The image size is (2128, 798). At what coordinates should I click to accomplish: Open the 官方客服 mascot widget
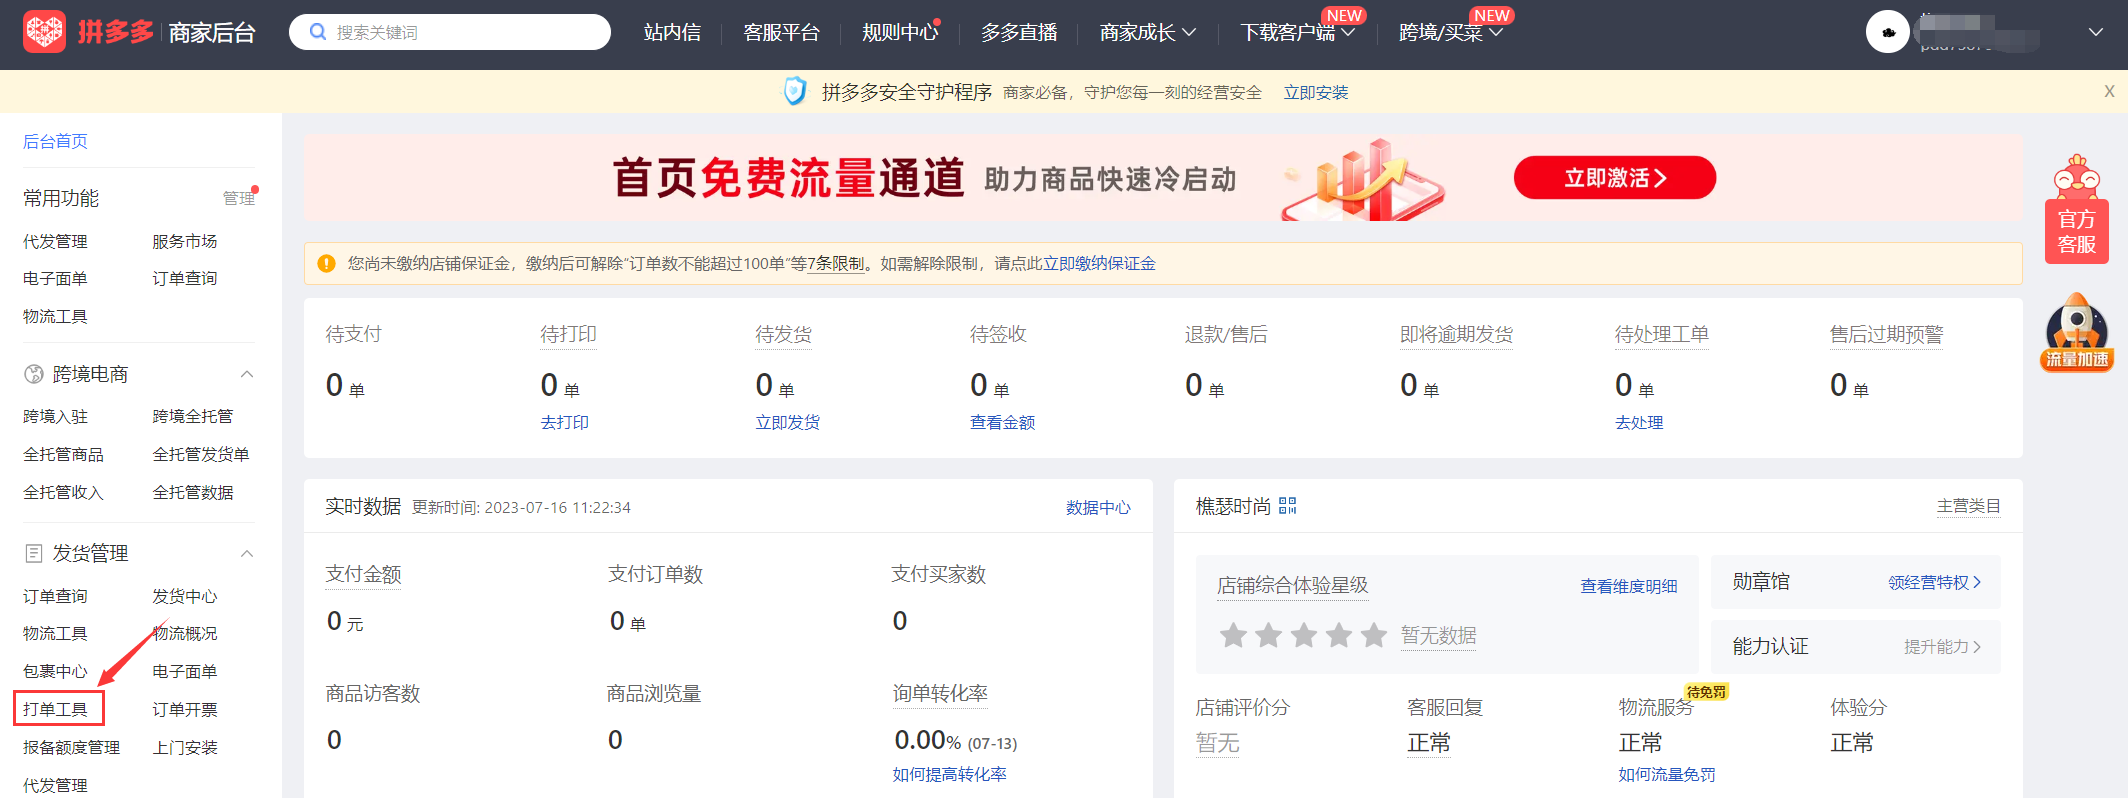[2077, 210]
